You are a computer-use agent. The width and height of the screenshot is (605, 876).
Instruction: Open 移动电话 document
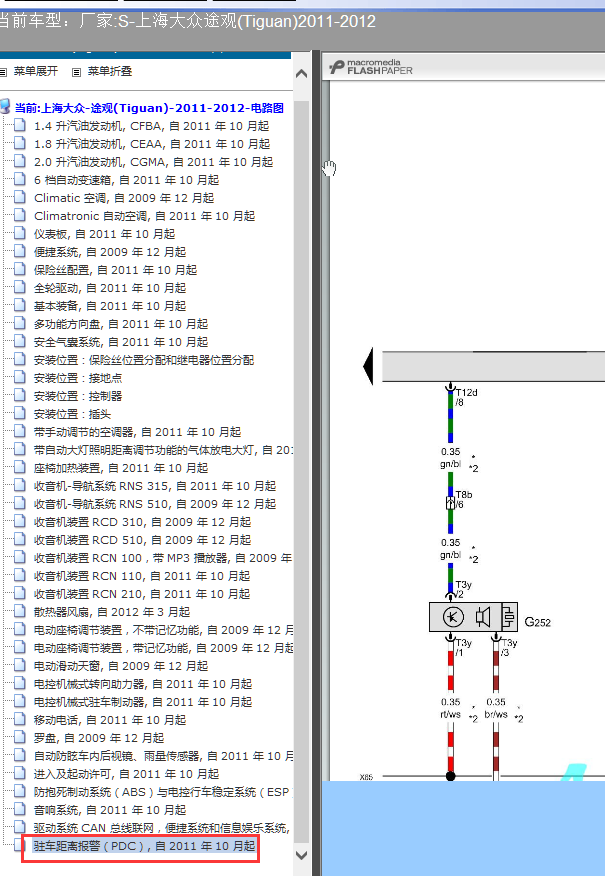[110, 720]
